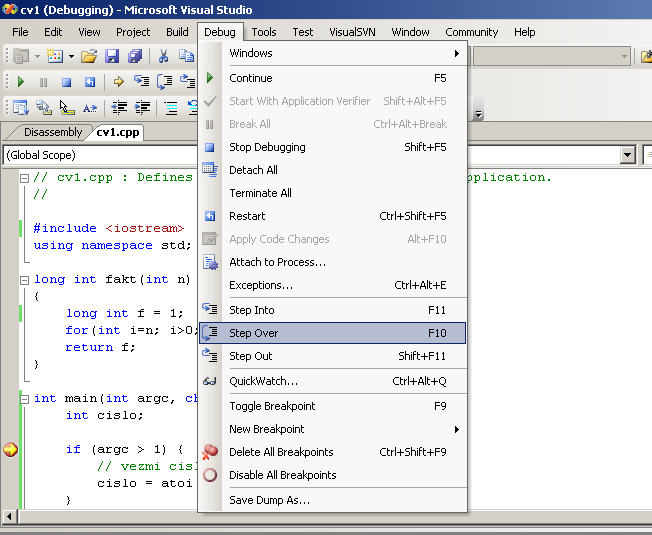Select Restart in the Debug menu

tap(332, 216)
